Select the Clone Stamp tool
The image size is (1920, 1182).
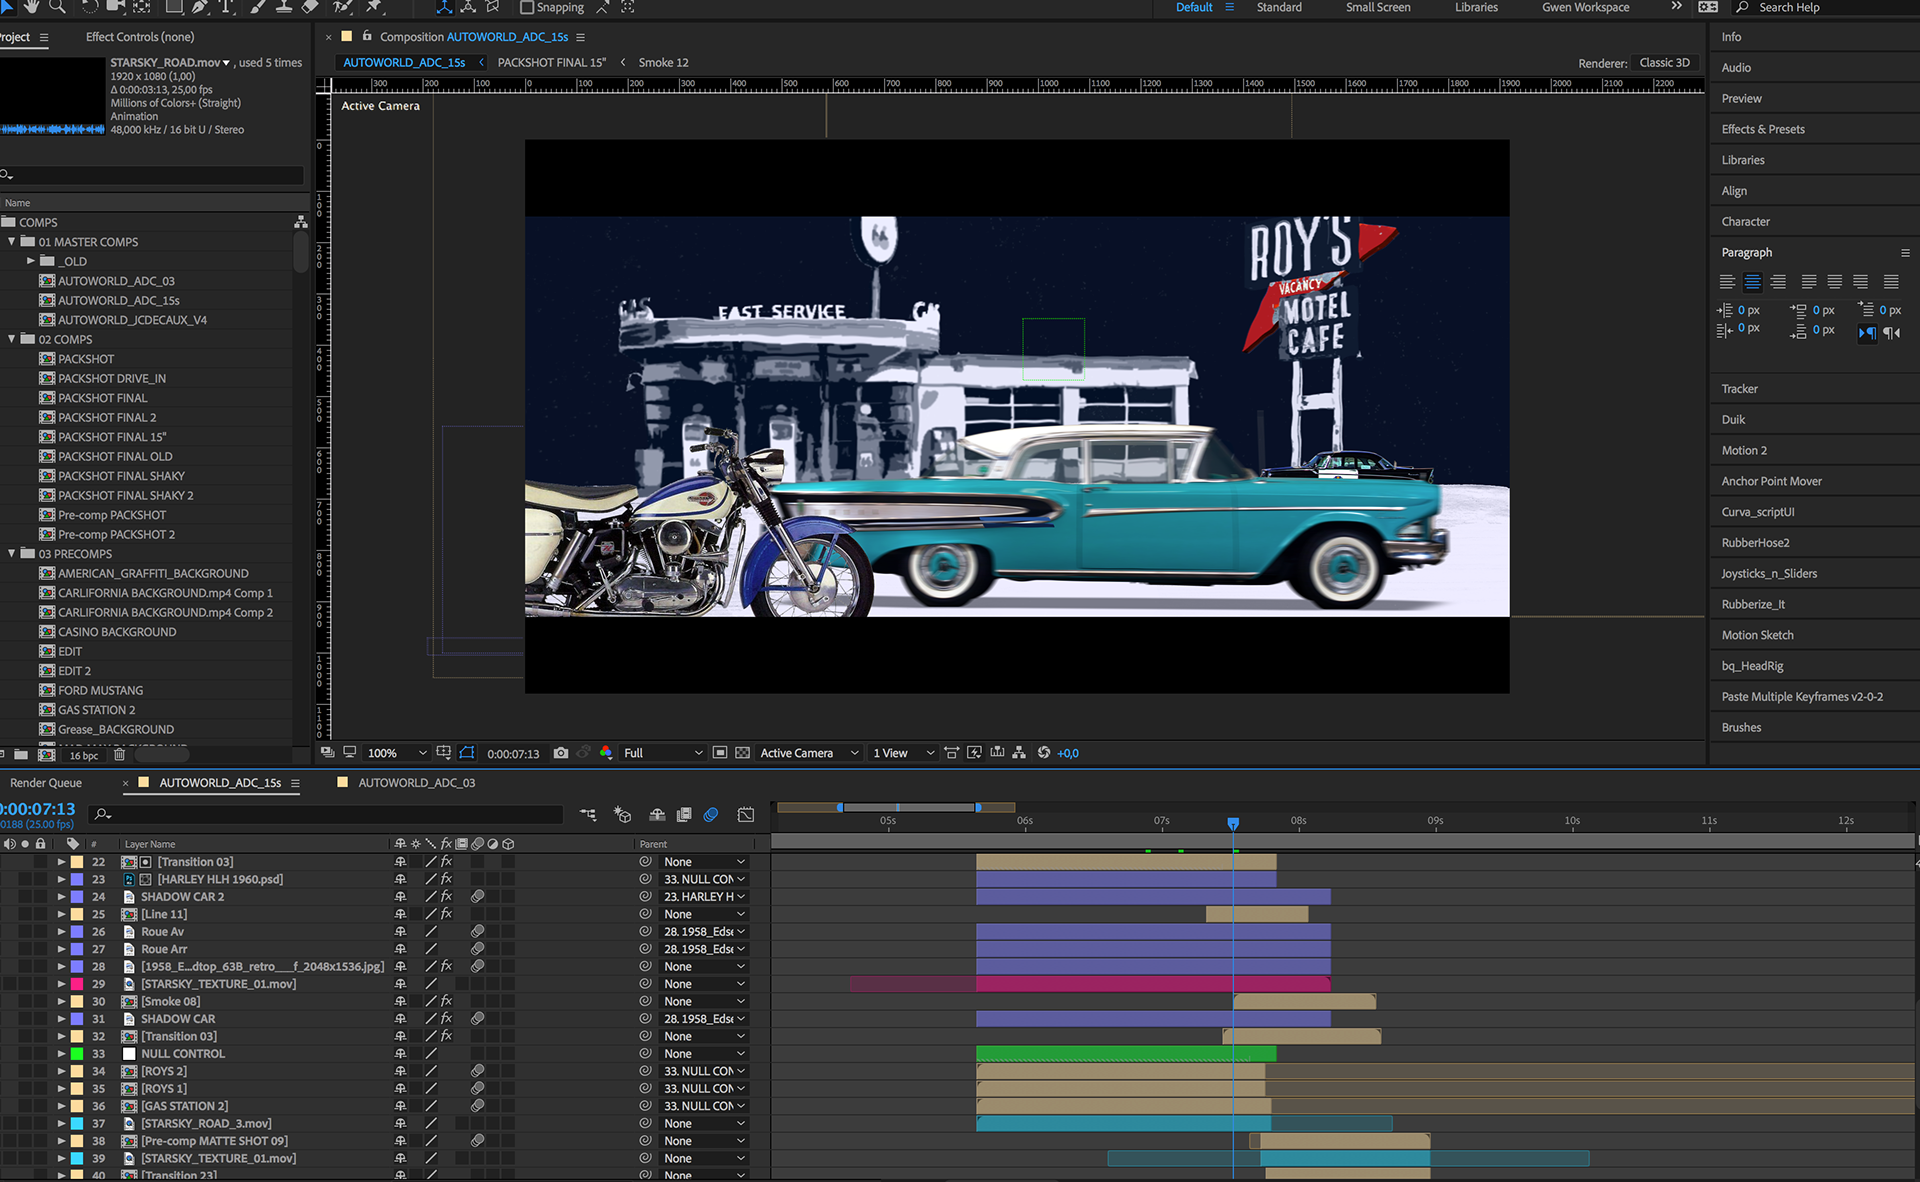point(283,7)
